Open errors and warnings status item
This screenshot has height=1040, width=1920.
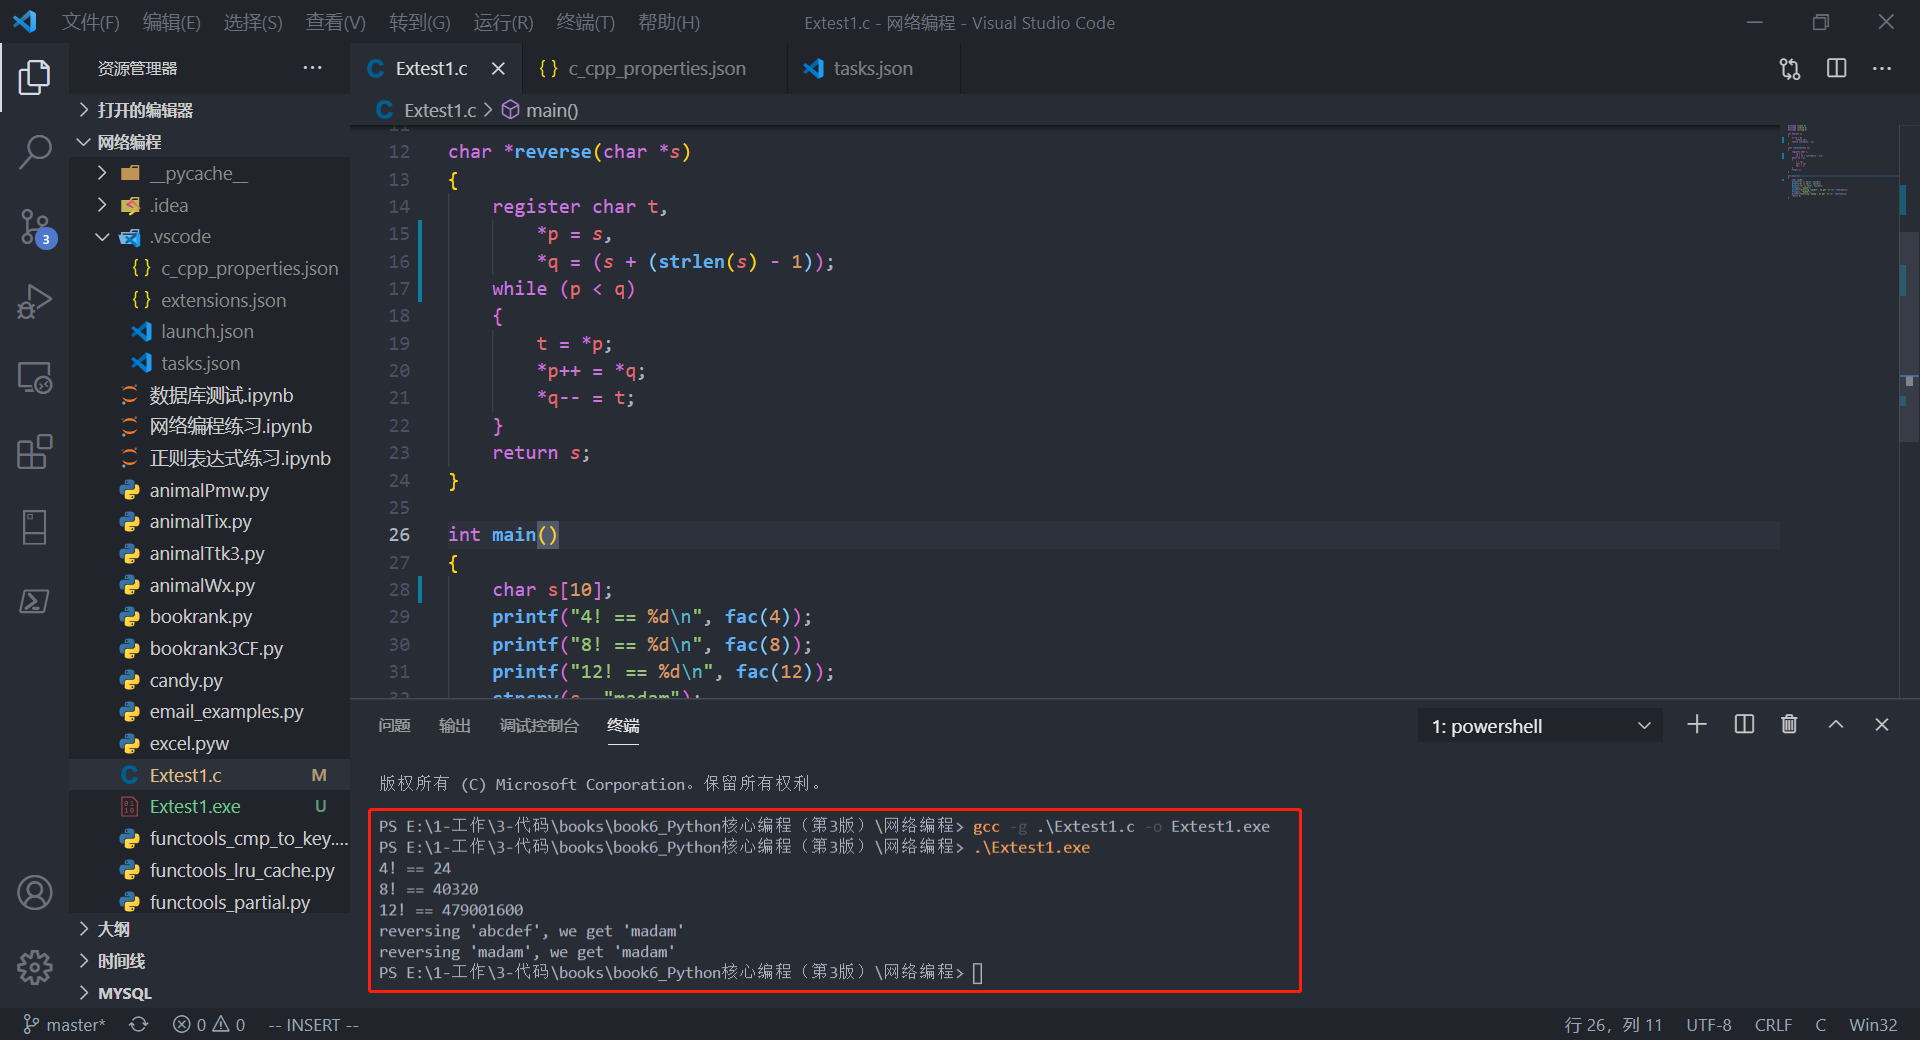(x=209, y=1025)
